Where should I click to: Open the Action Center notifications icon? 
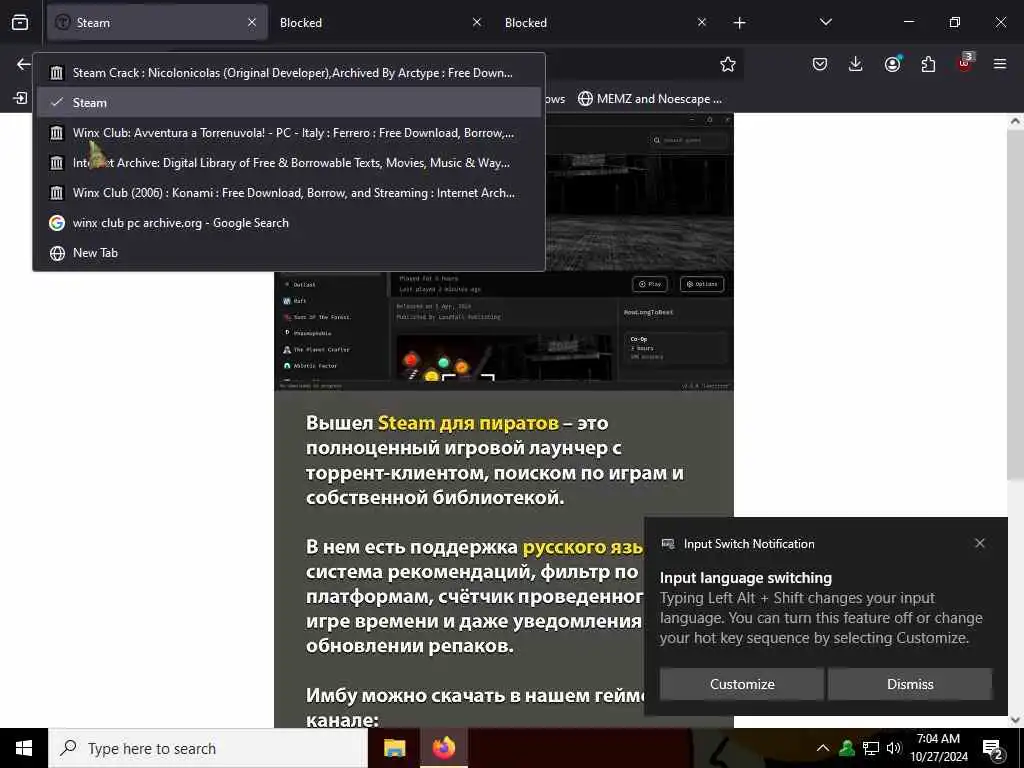point(993,748)
